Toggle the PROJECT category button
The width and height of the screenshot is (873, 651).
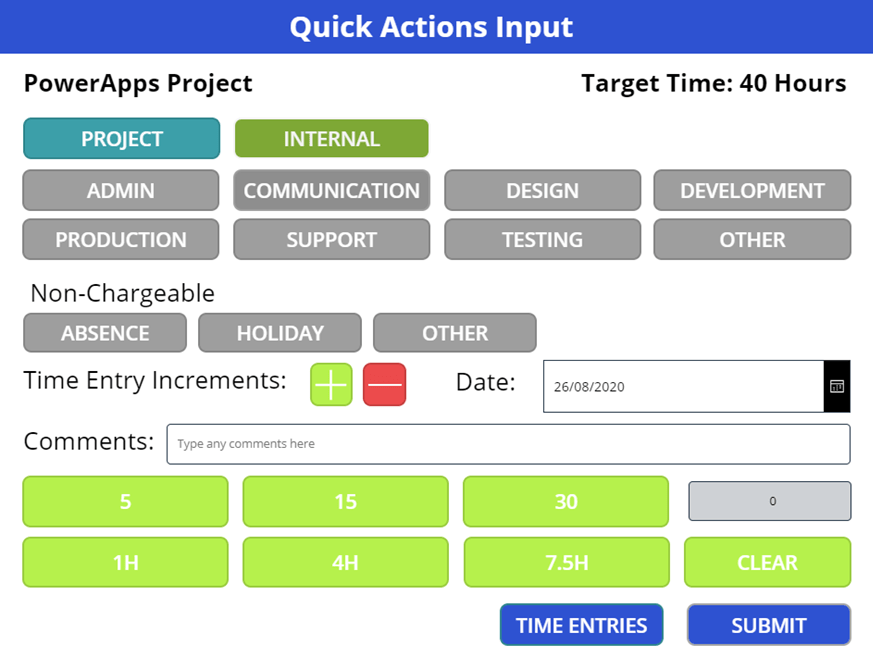[x=120, y=138]
